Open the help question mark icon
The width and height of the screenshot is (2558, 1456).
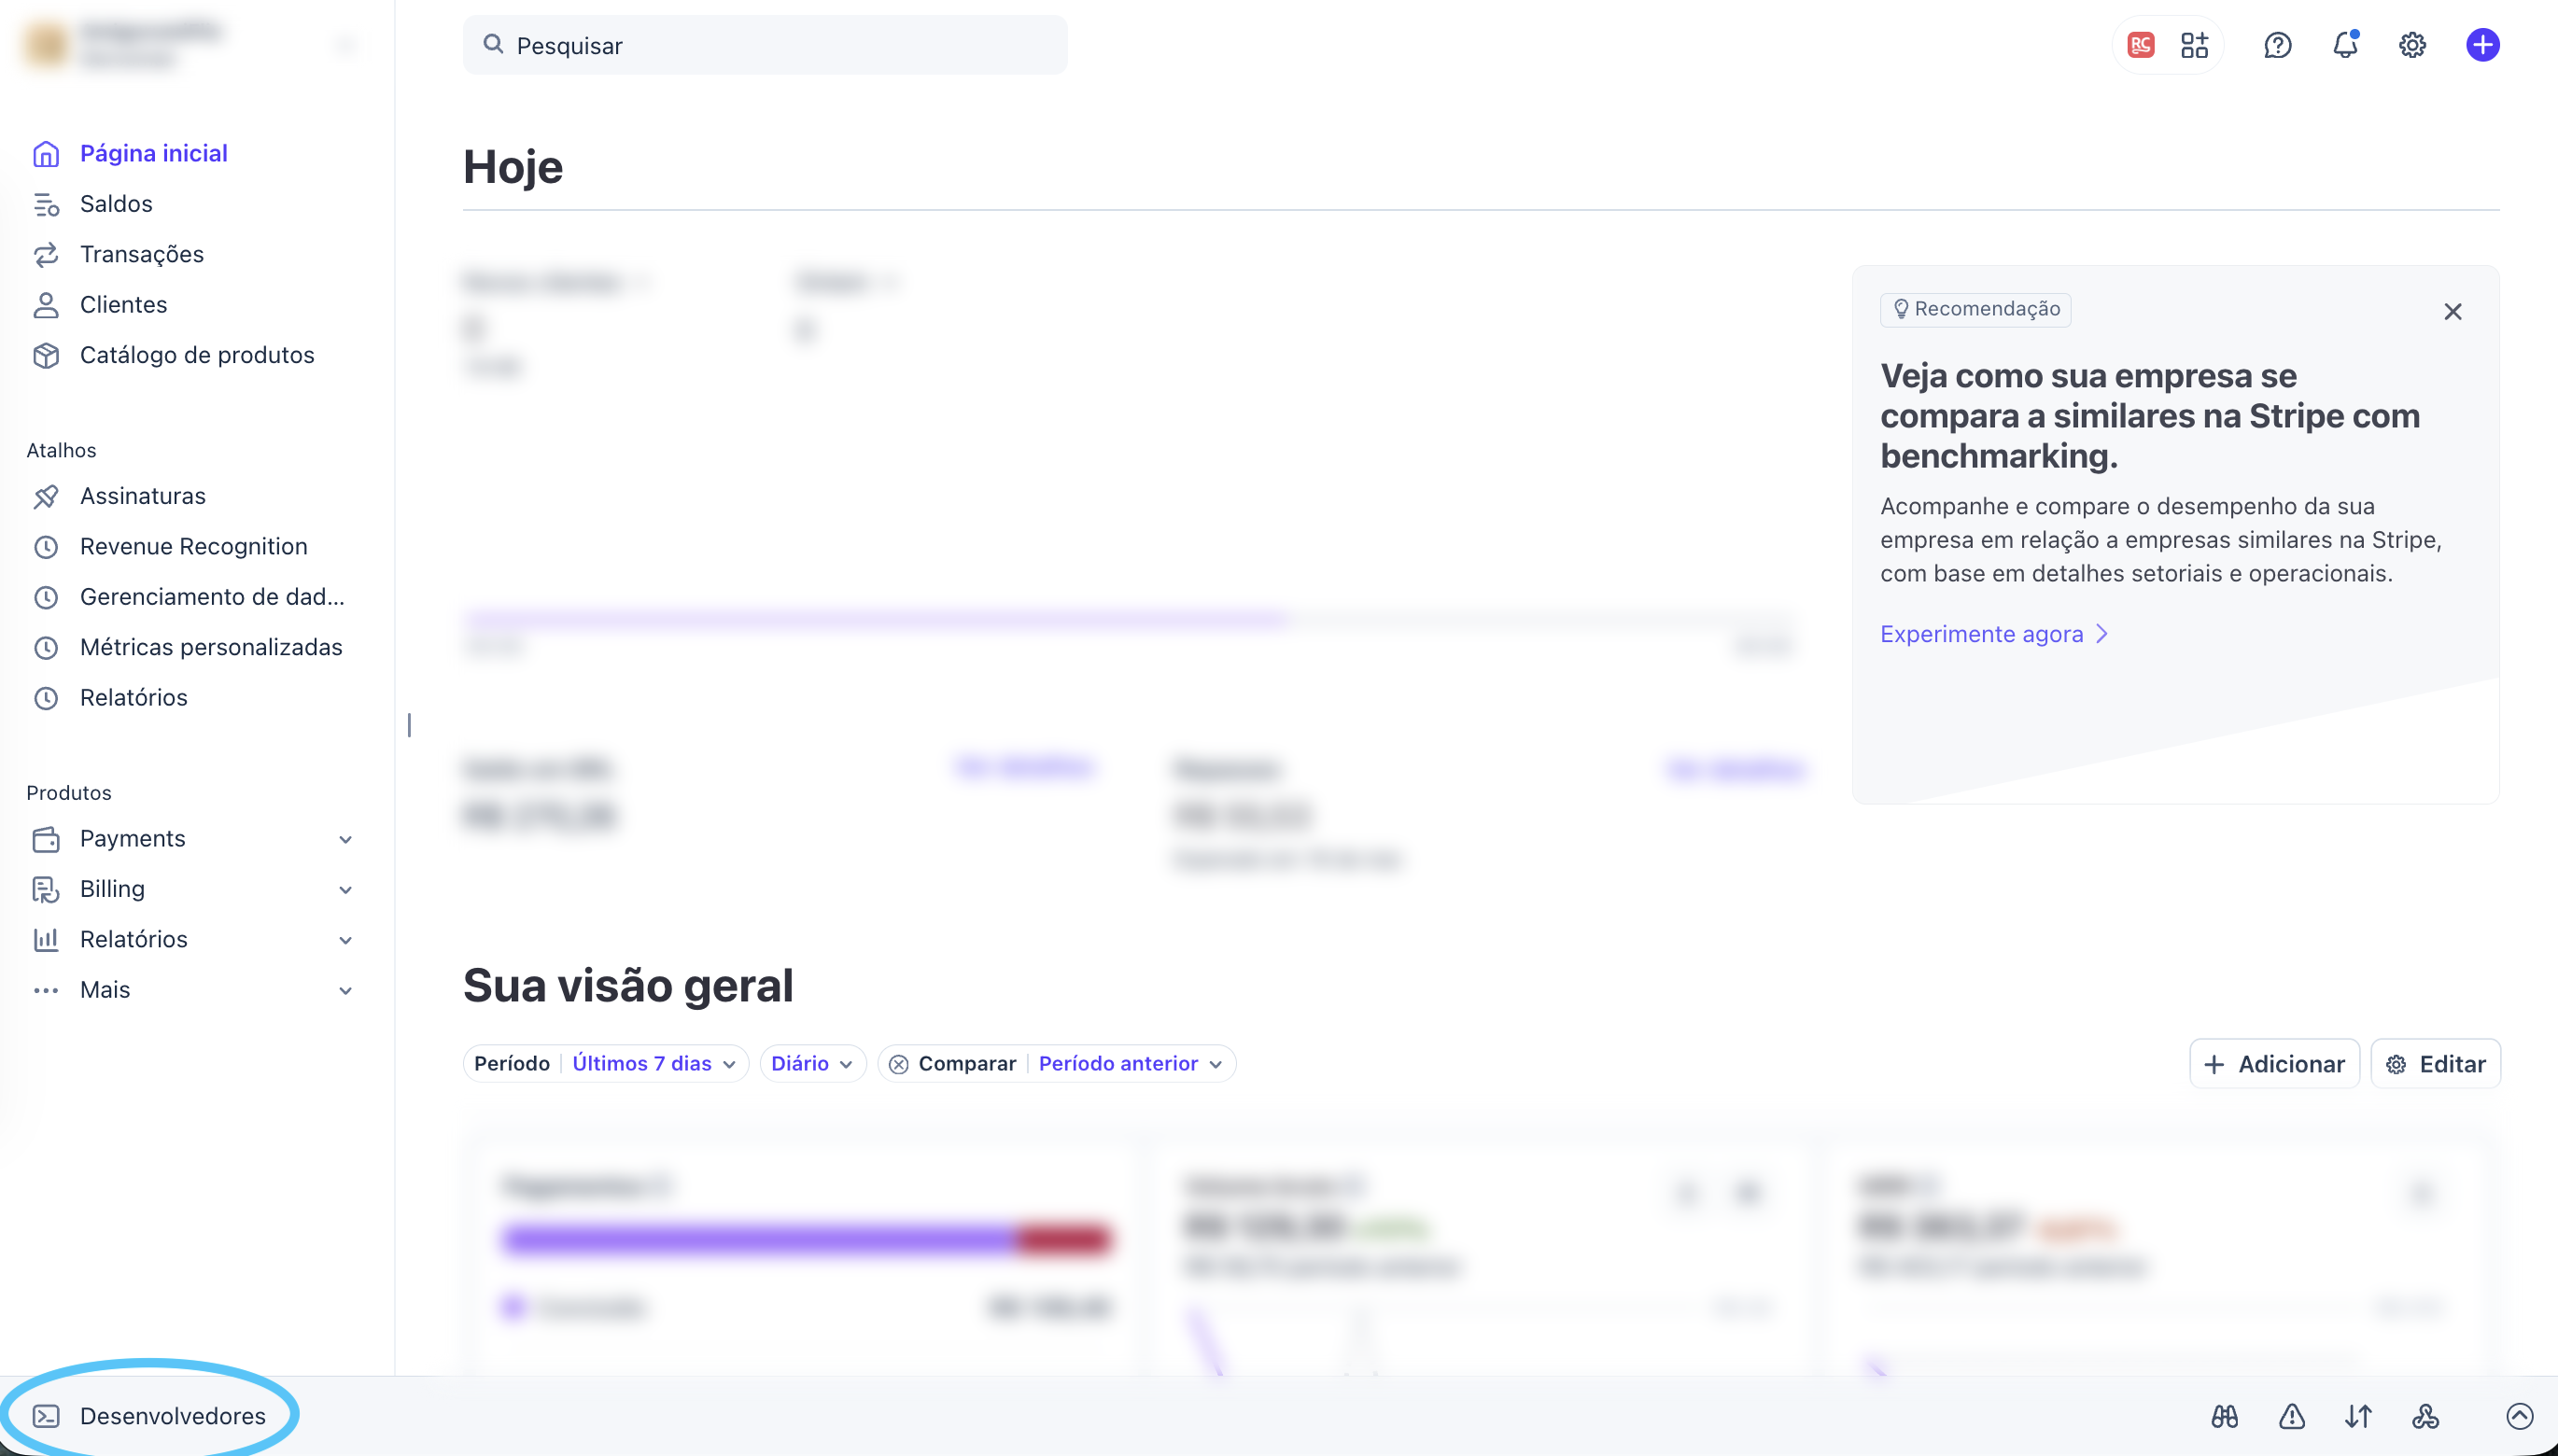2277,45
